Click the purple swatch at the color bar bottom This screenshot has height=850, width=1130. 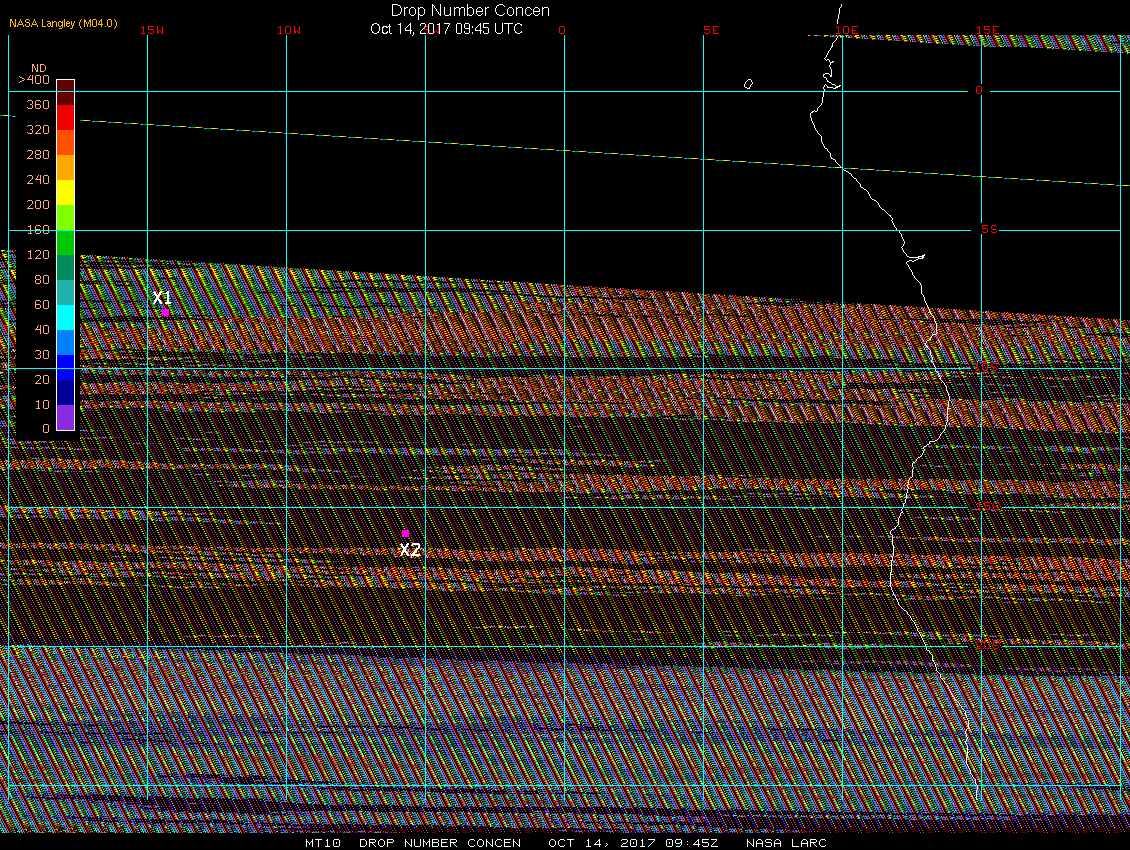tap(65, 417)
